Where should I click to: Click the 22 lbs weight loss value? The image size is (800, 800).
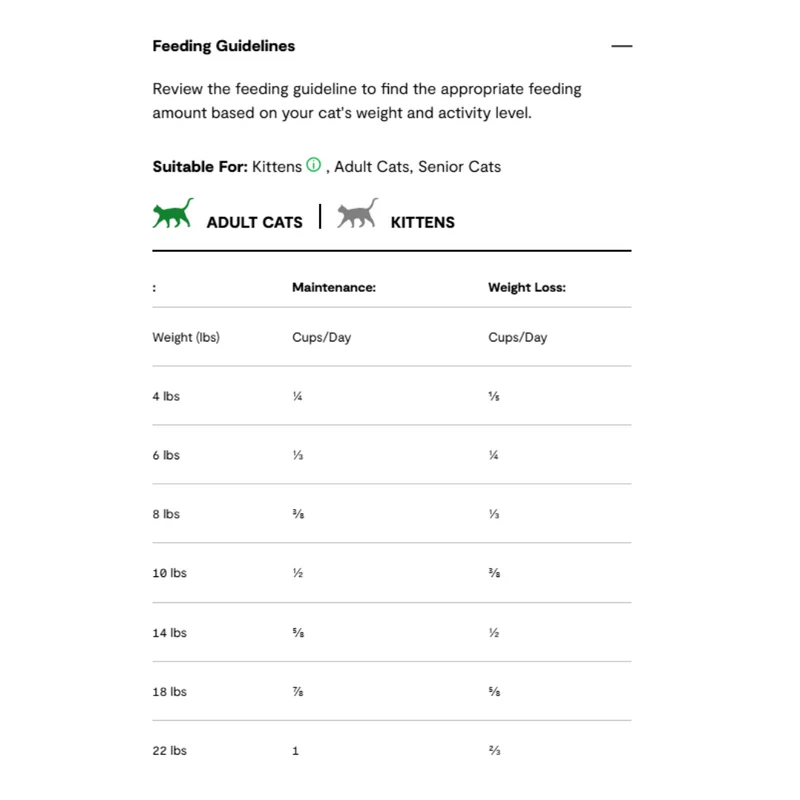click(494, 751)
